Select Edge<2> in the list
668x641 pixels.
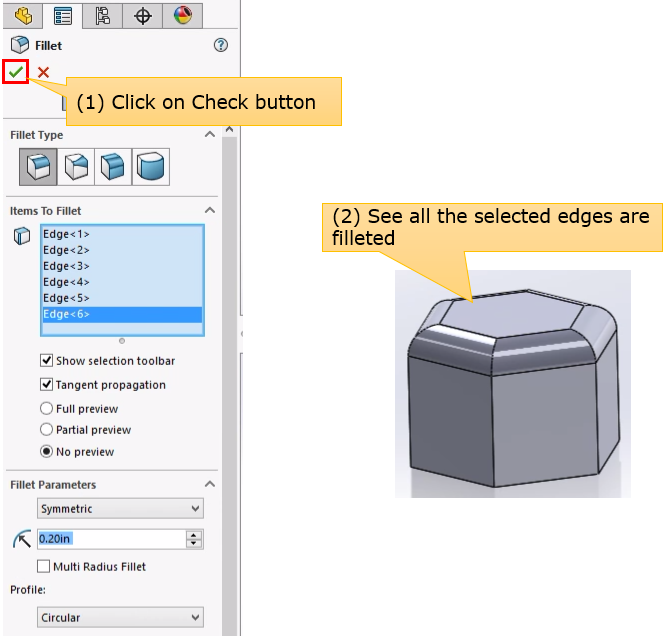tap(122, 250)
